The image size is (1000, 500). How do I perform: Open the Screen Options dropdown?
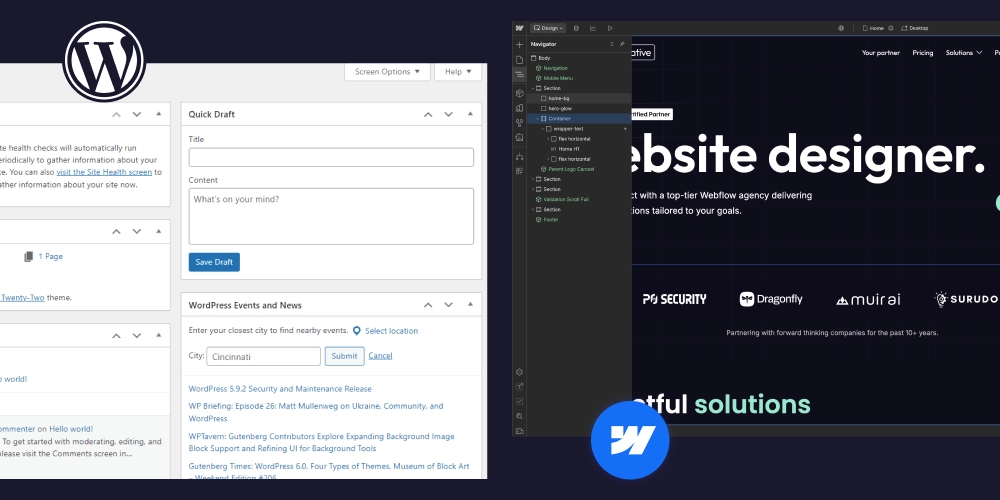(388, 71)
